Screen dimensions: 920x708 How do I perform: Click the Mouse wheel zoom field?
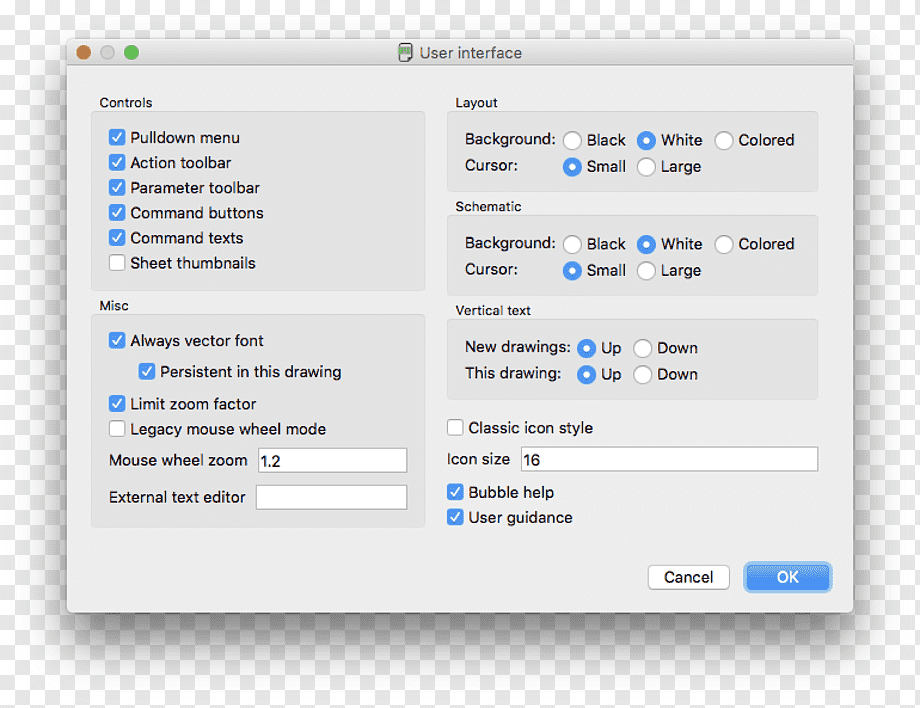332,460
